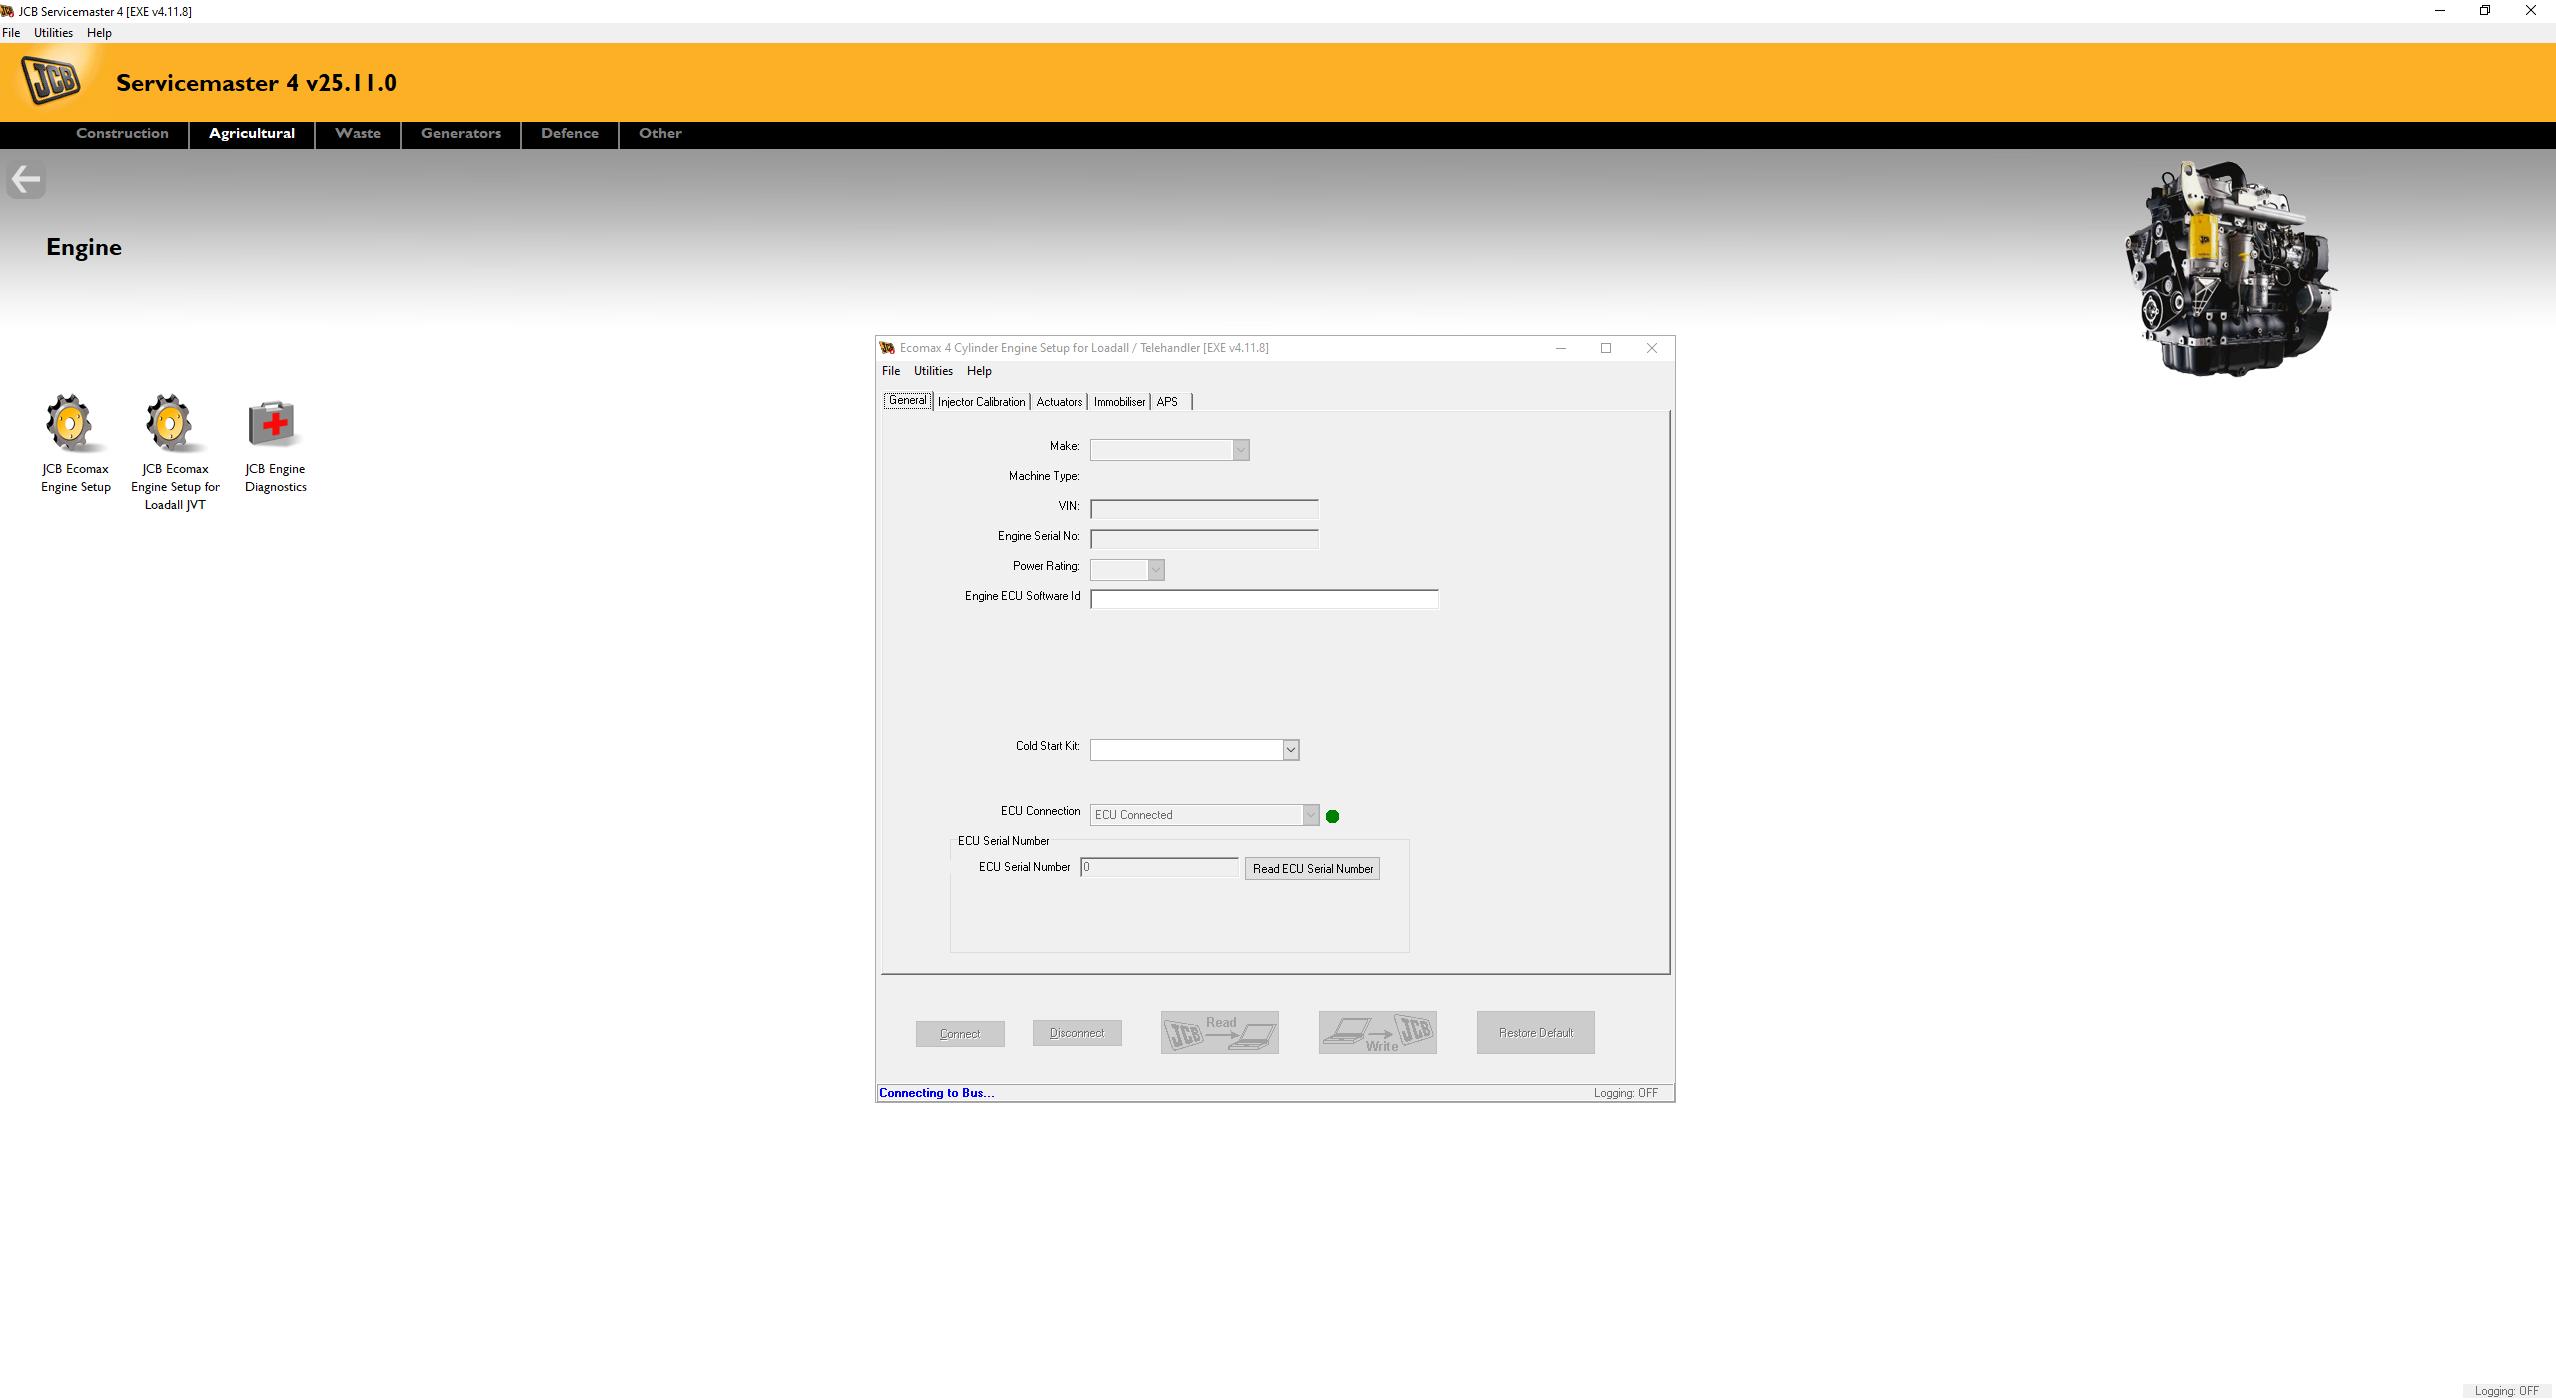Click the green ECU connection status indicator
Viewport: 2556px width, 1400px height.
click(x=1333, y=815)
